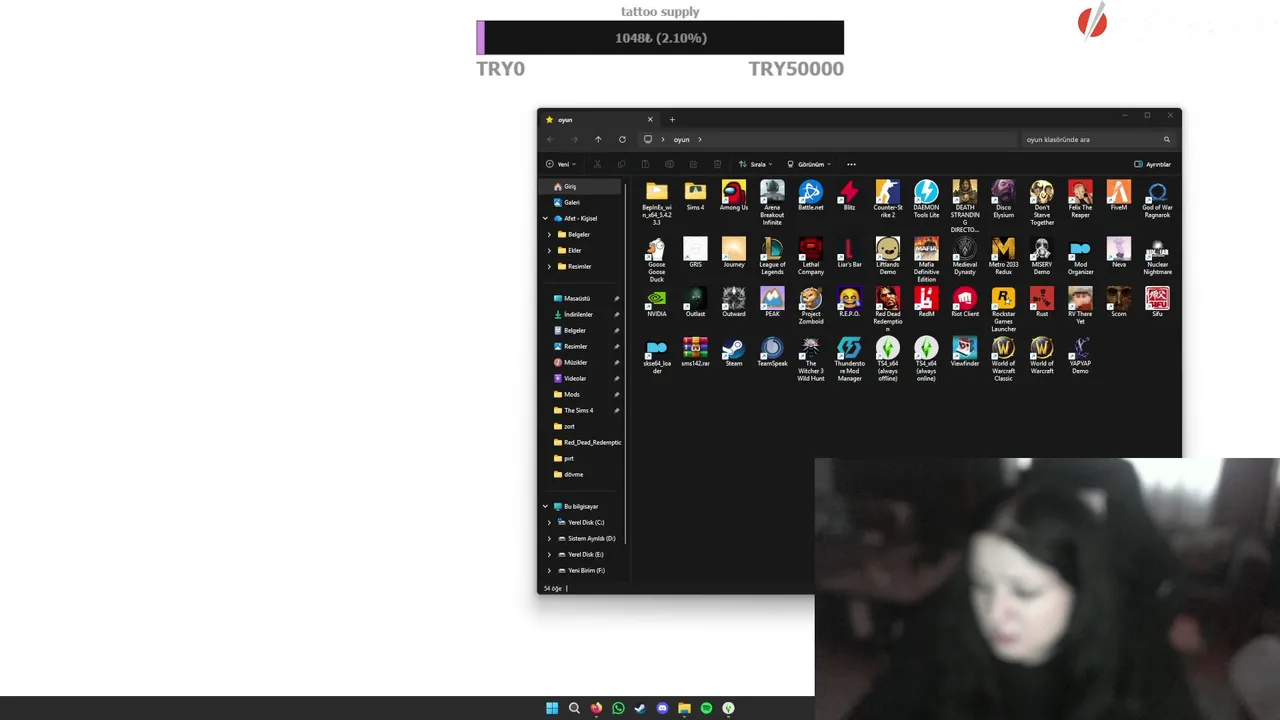Viewport: 1280px width, 720px height.
Task: Select the FiveM shortcut
Action: [x=1119, y=196]
